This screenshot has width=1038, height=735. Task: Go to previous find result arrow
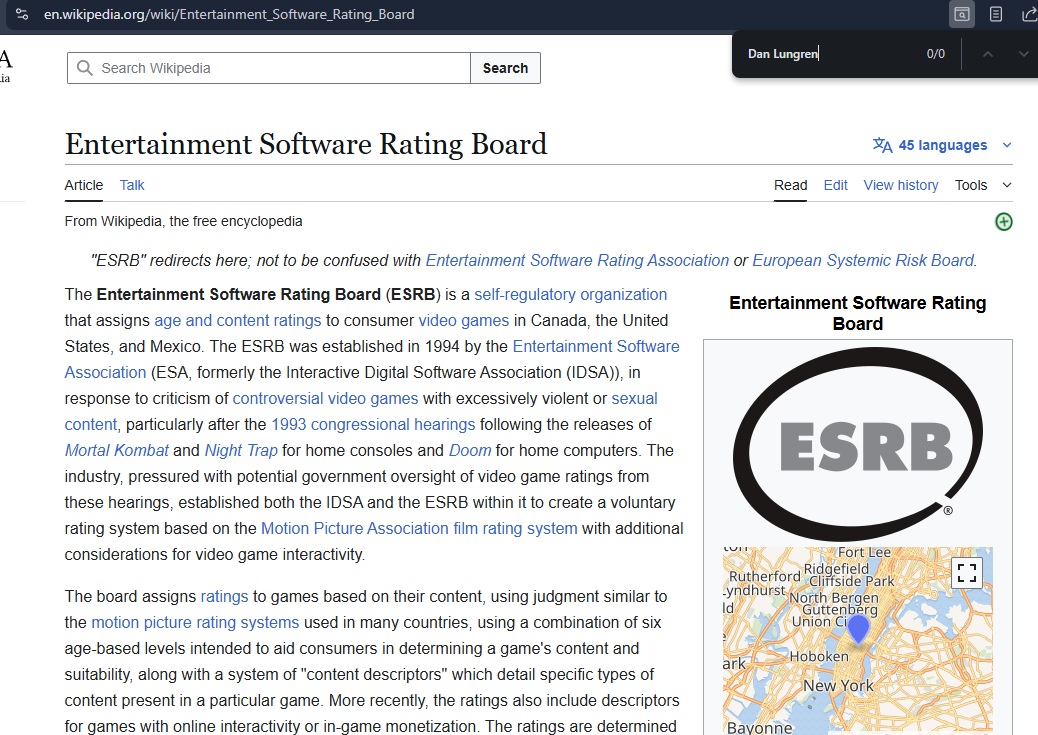point(988,54)
